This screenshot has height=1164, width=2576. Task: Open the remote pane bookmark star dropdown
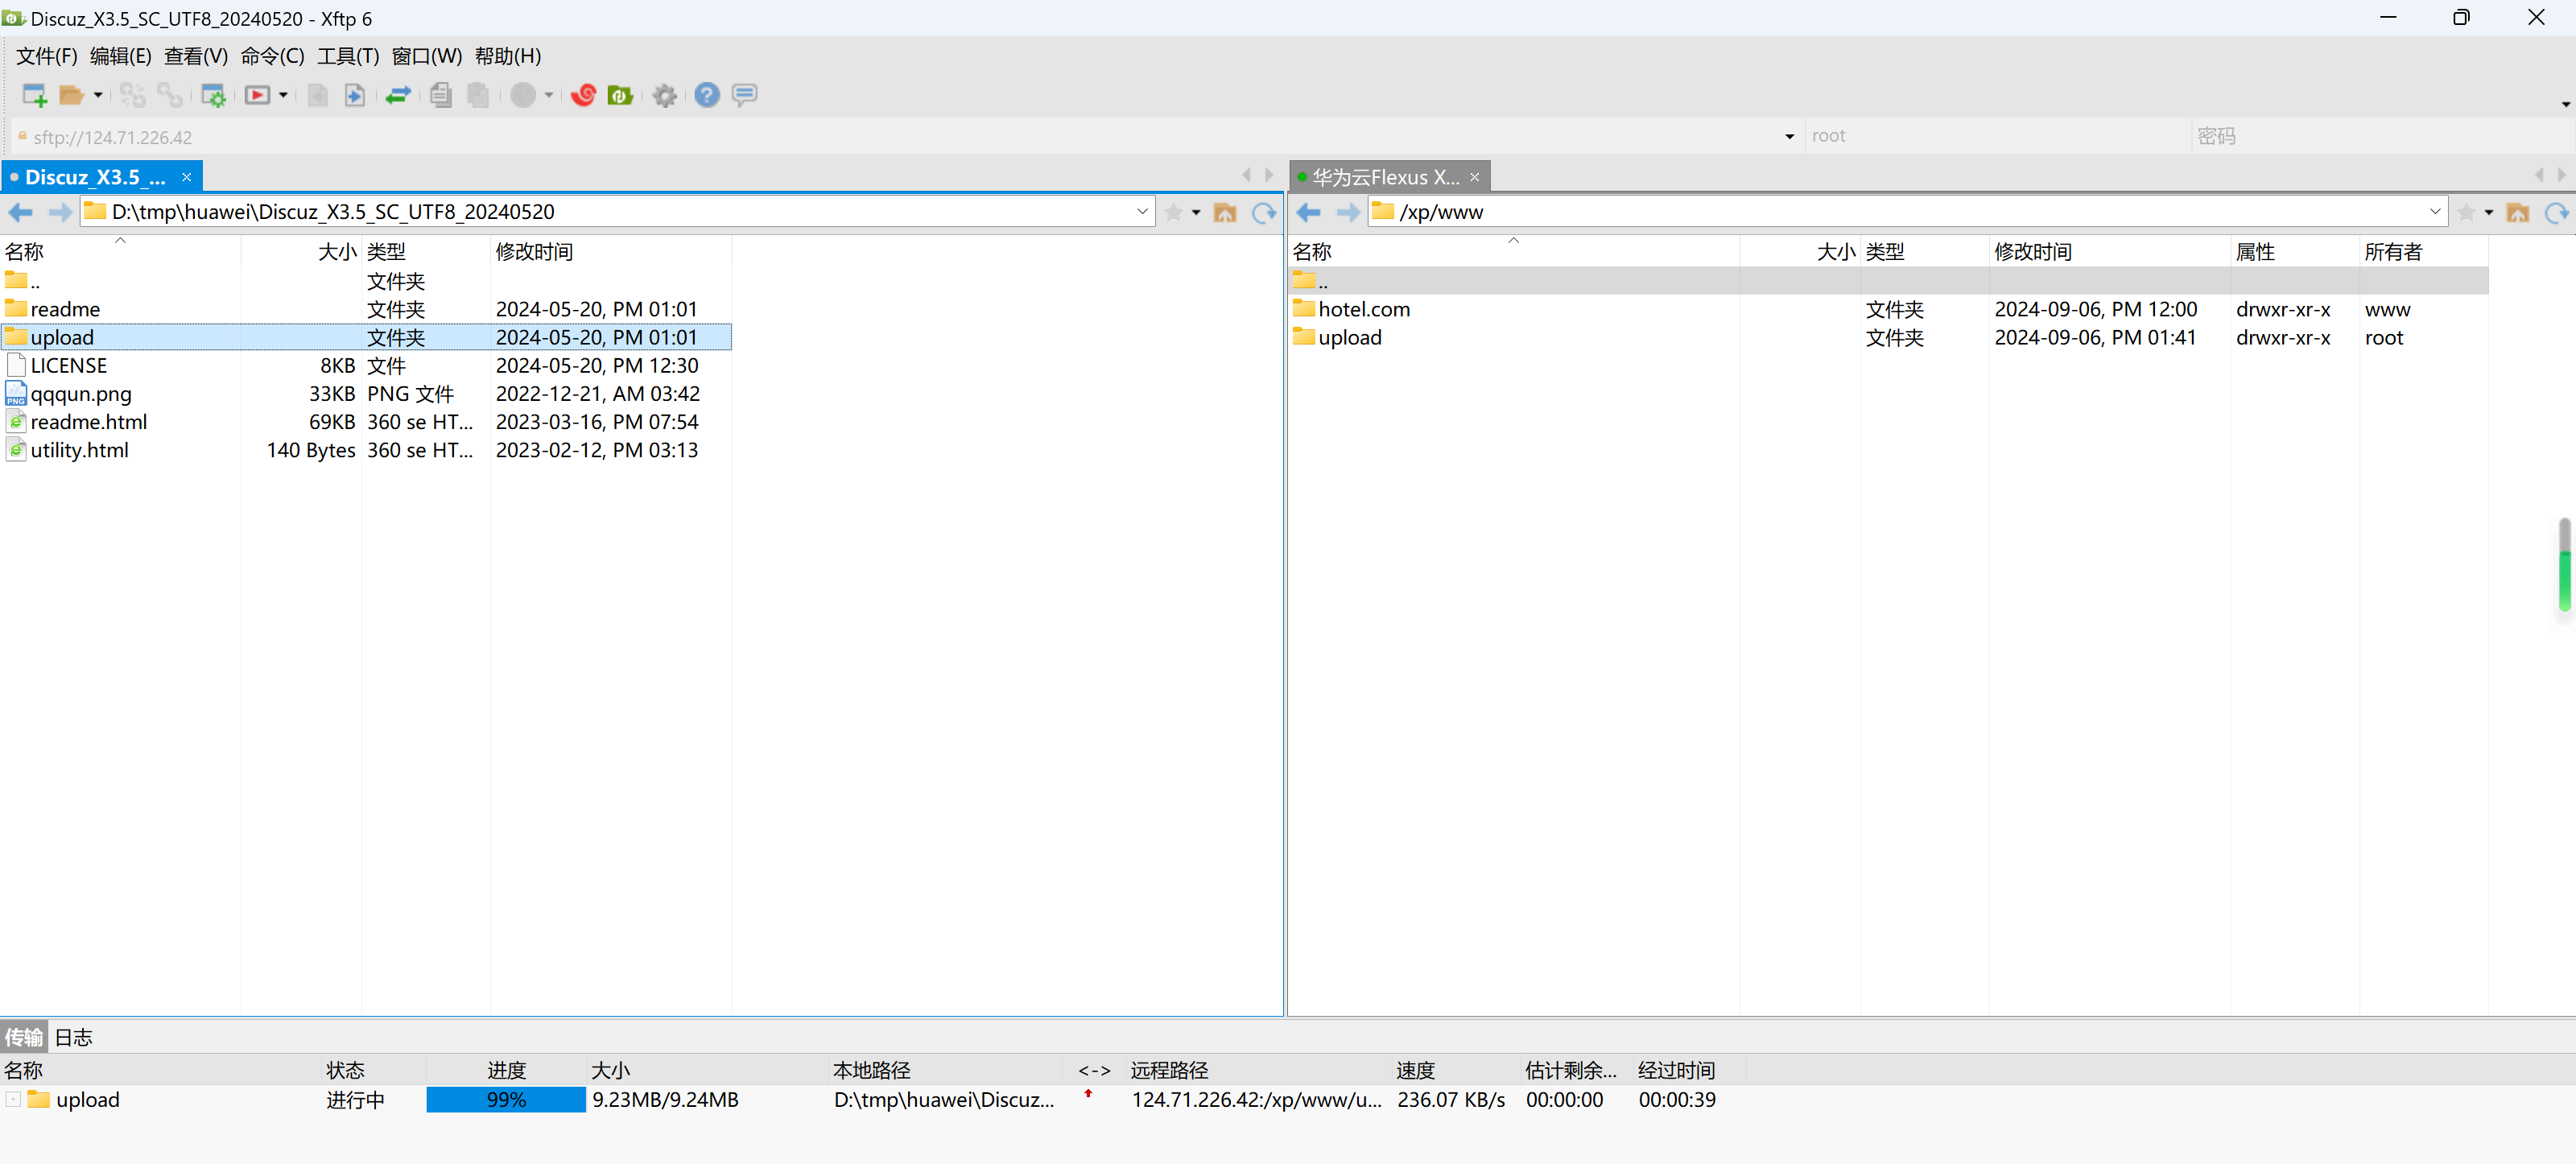pos(2489,212)
